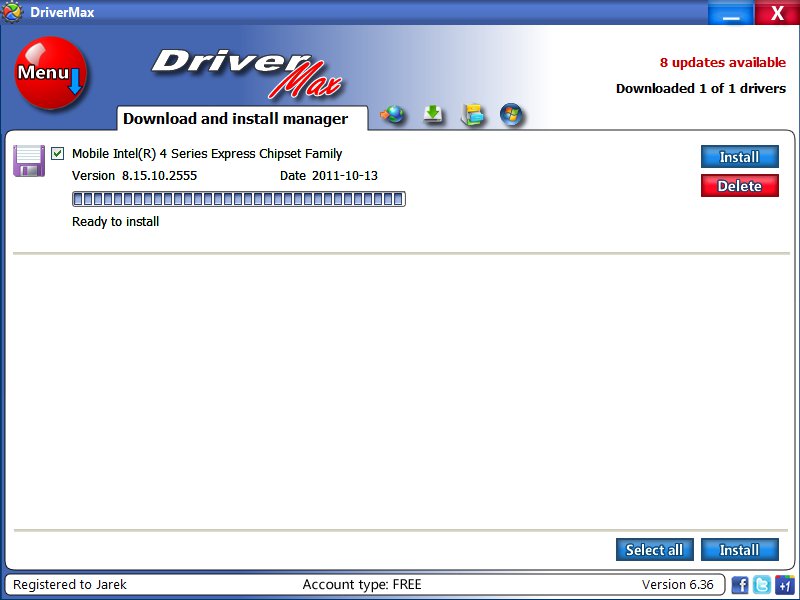Click the Date 2011-10-13 text

(329, 176)
